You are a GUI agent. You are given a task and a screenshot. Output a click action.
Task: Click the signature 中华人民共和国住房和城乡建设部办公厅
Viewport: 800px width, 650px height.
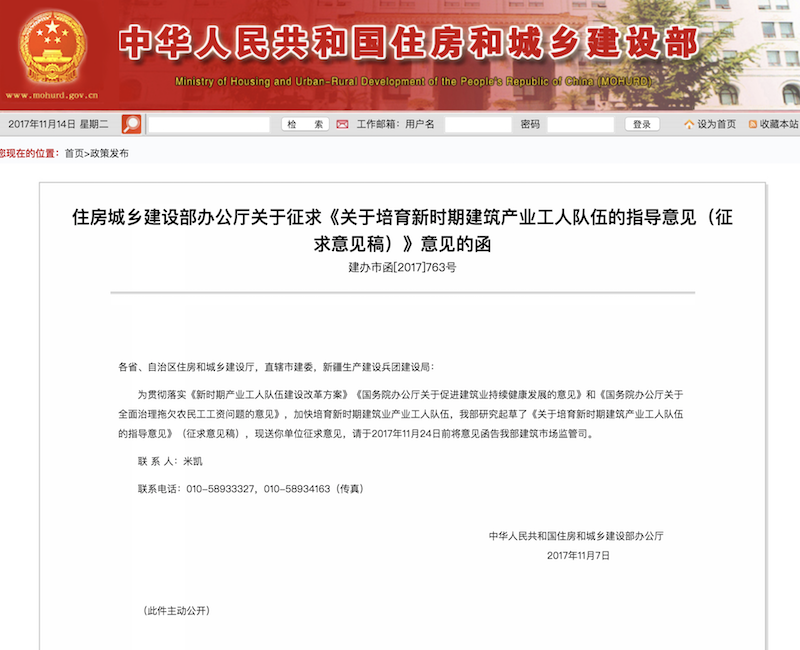click(x=576, y=536)
